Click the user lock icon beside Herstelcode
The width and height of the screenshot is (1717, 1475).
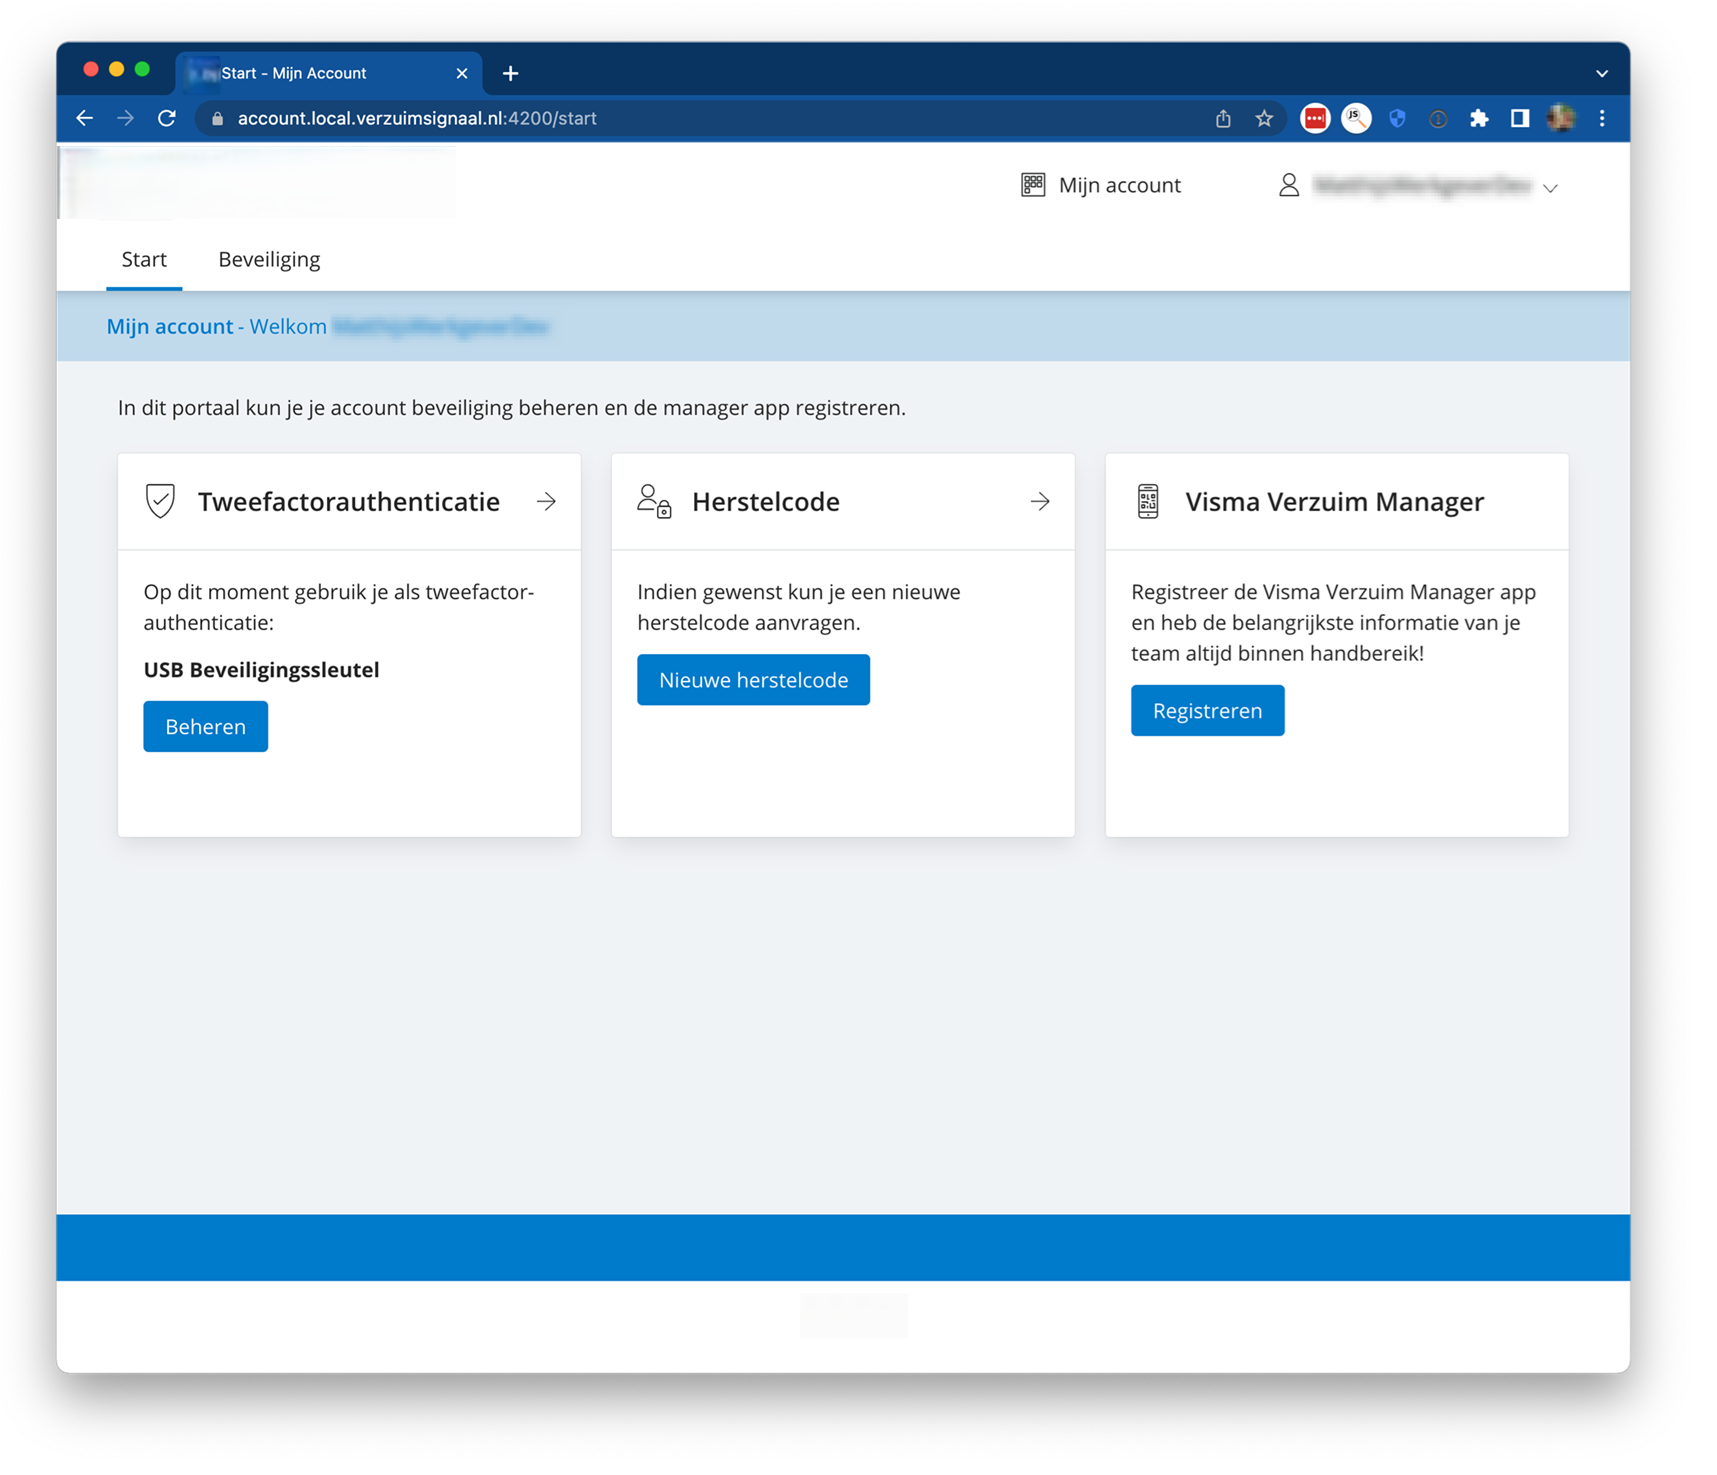654,501
